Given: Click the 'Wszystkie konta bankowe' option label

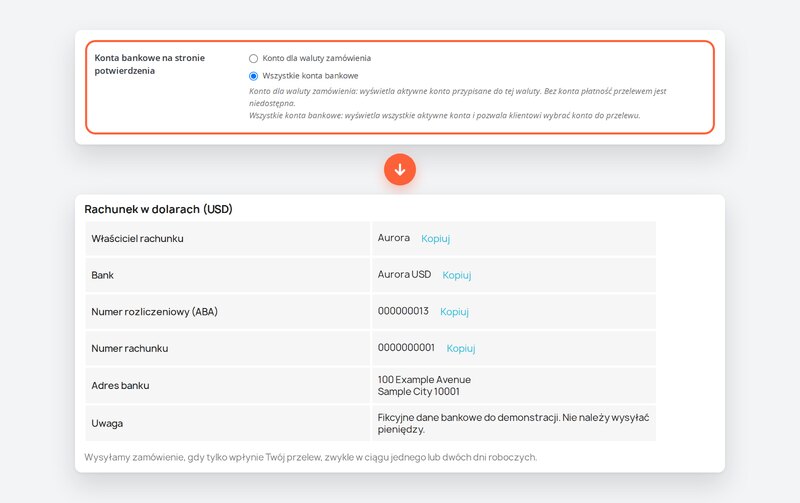Looking at the screenshot, I should point(310,76).
